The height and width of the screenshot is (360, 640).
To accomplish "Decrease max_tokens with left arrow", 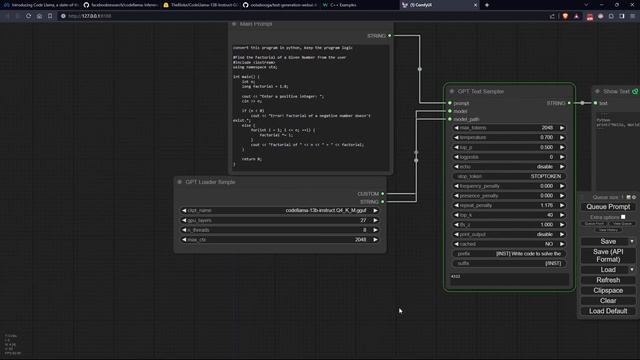I will [456, 128].
